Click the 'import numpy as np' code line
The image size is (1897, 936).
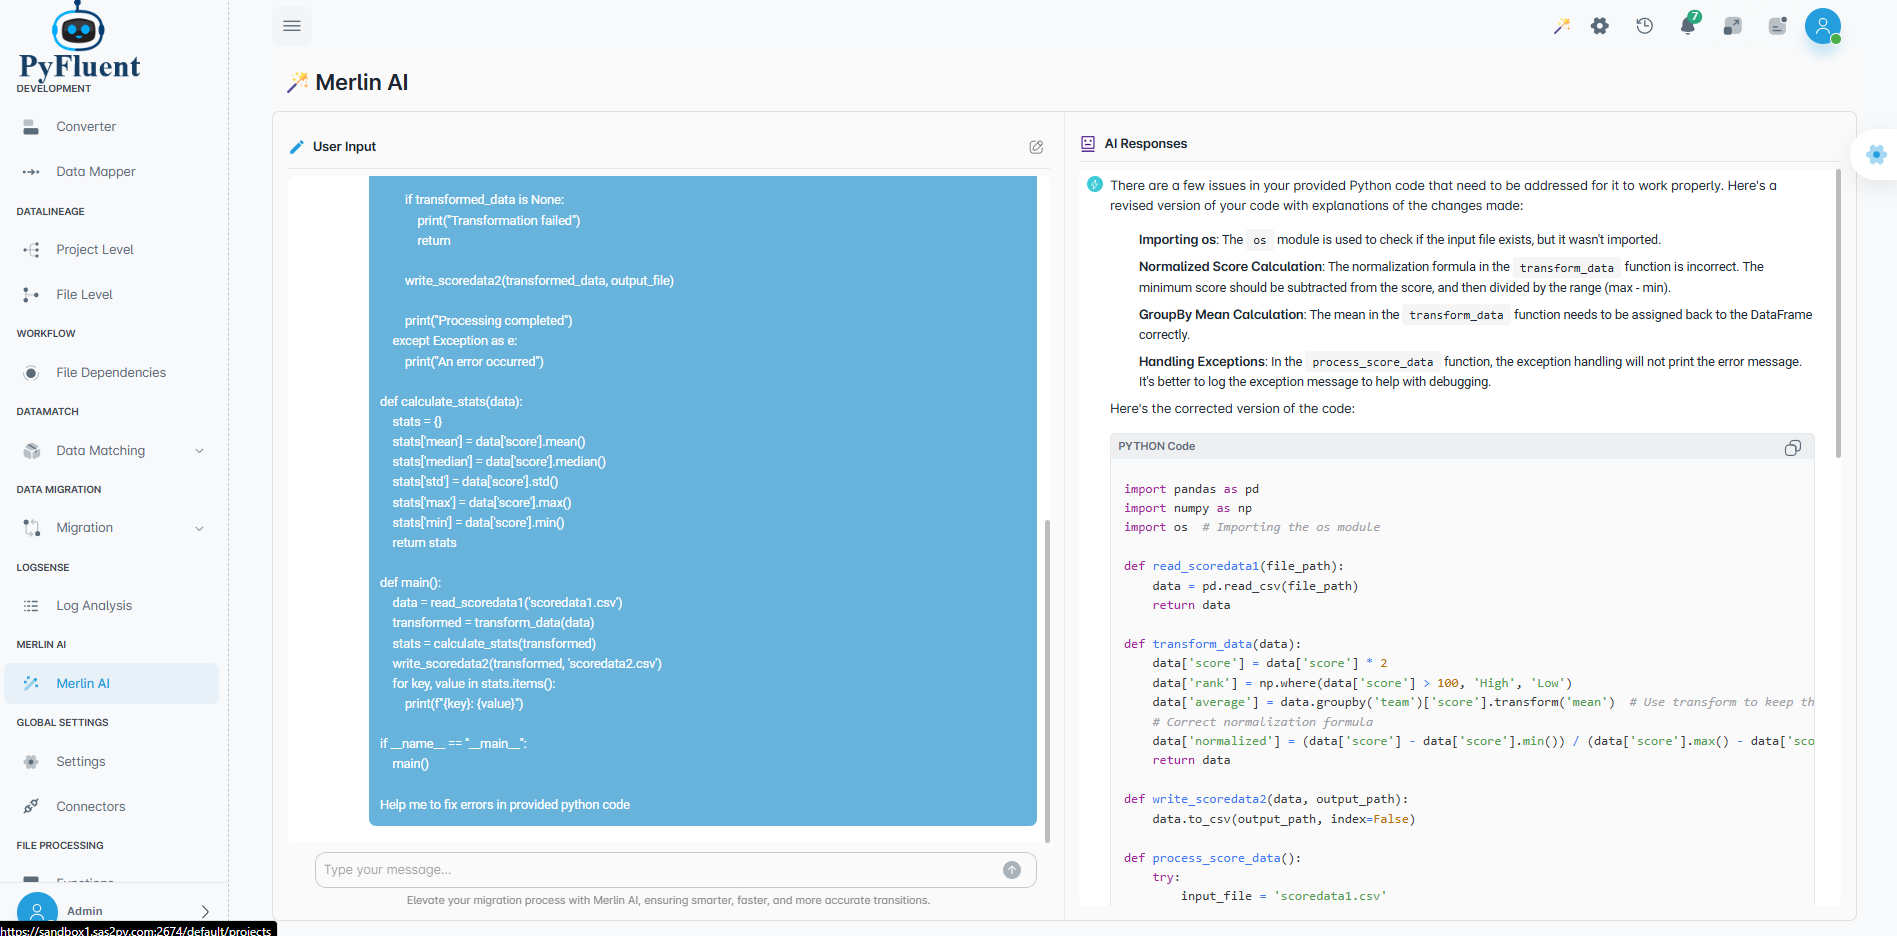tap(1187, 508)
